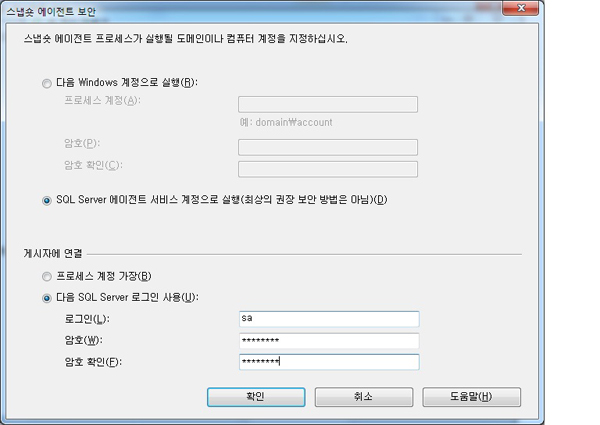
Task: Click the '프로세스 계정(A):' label
Action: coord(102,101)
